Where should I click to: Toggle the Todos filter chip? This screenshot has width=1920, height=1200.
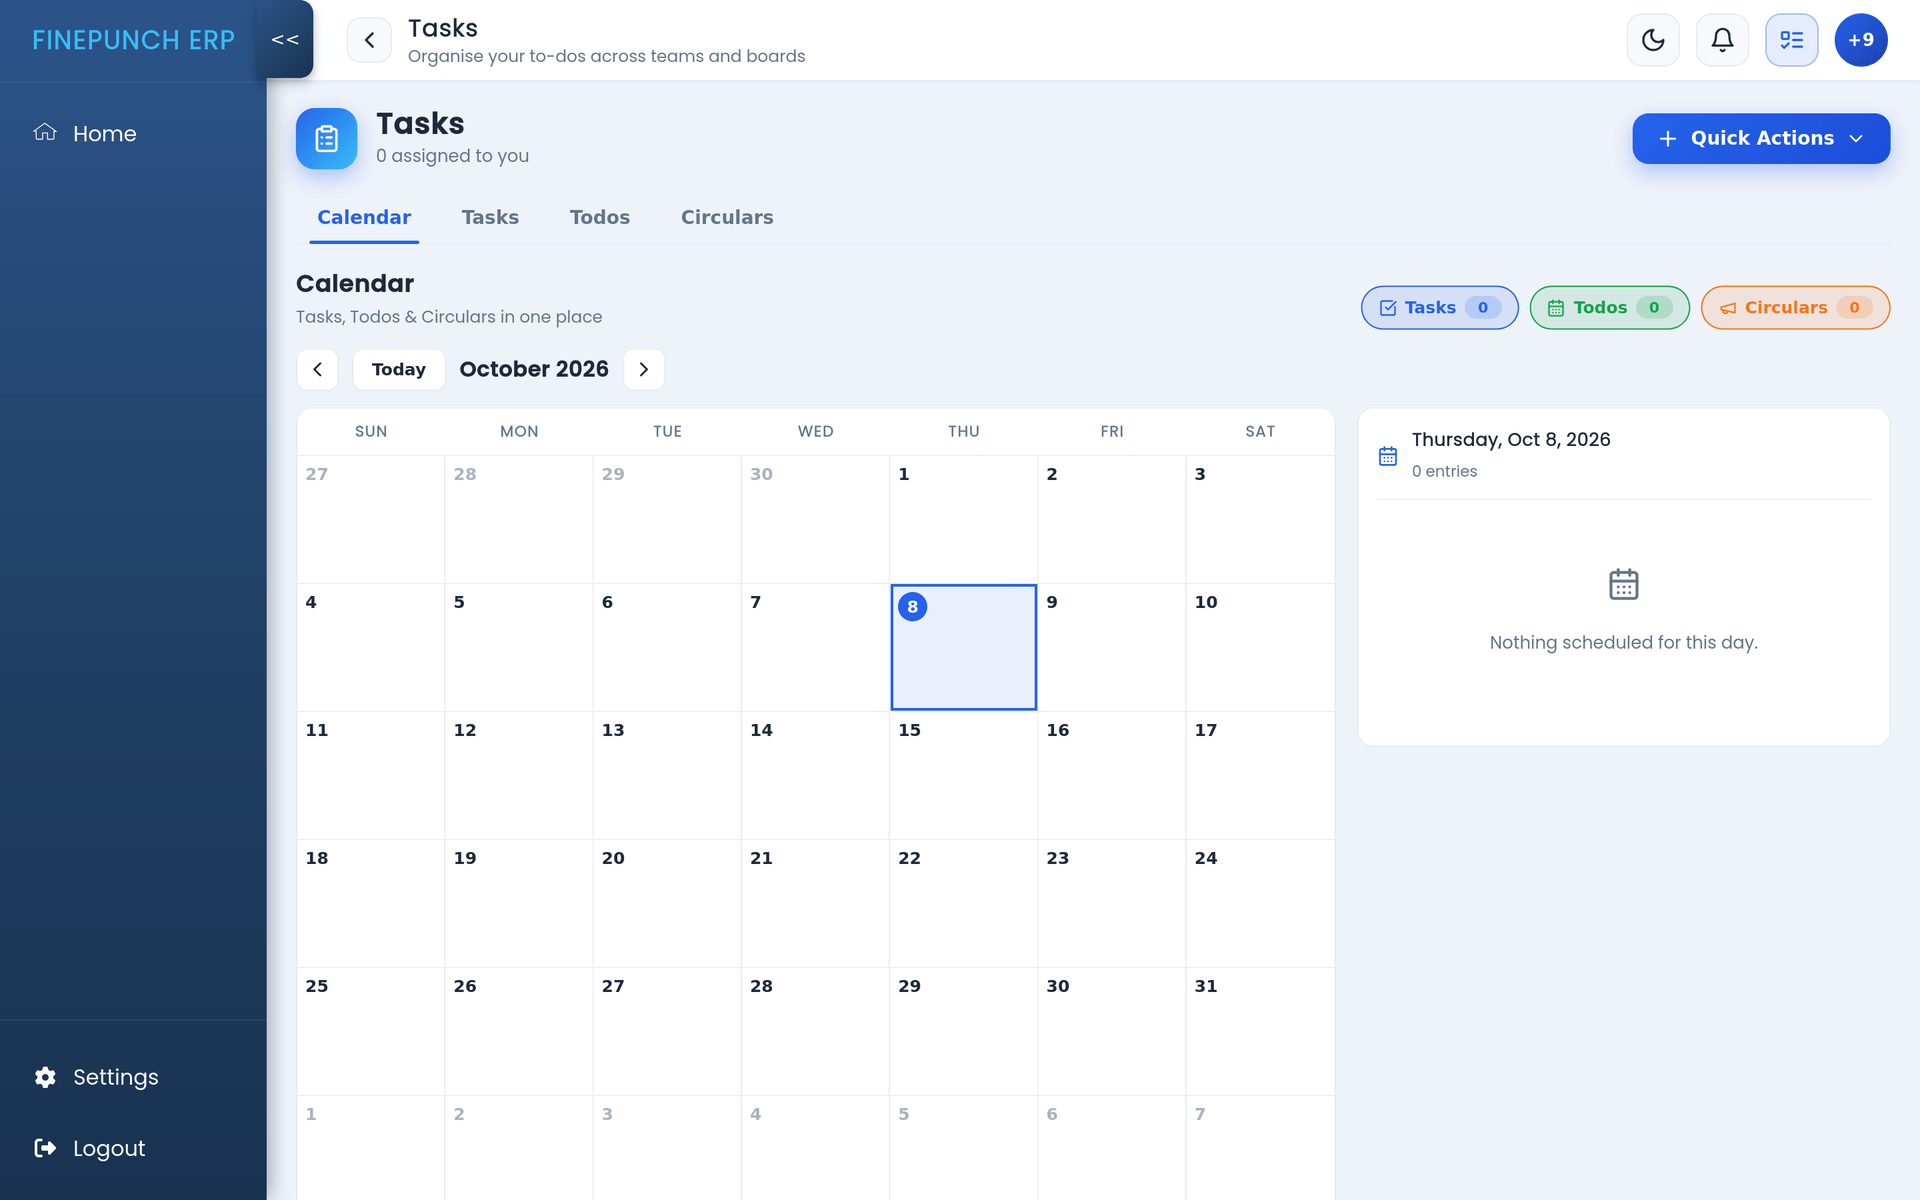click(x=1609, y=307)
